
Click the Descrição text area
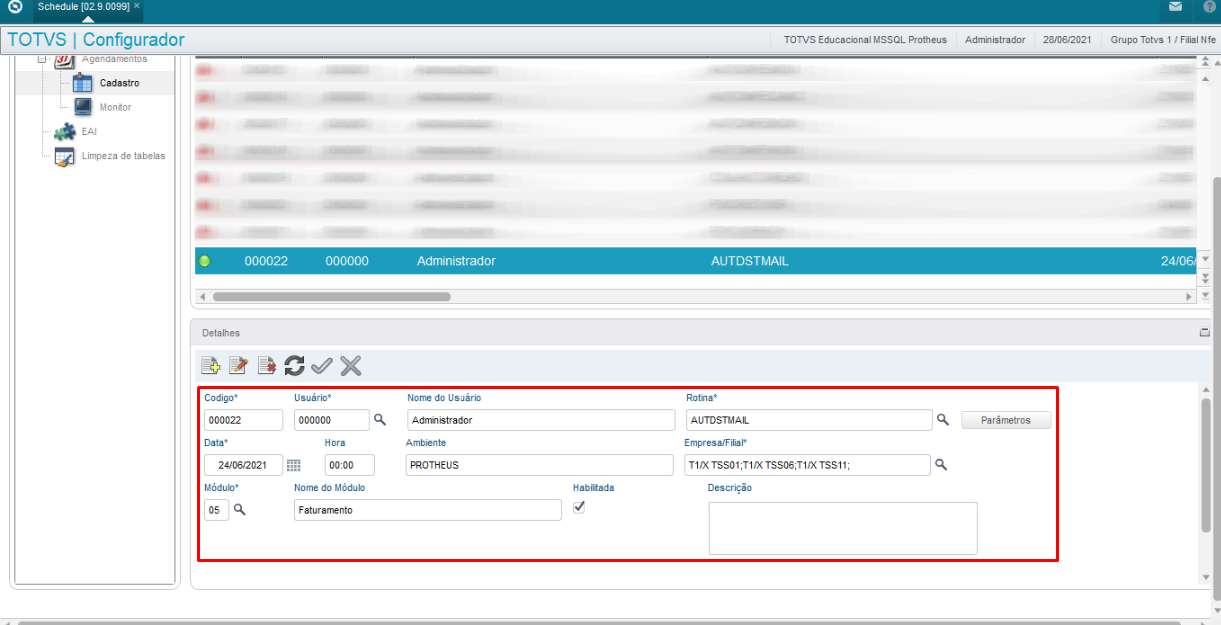(843, 528)
